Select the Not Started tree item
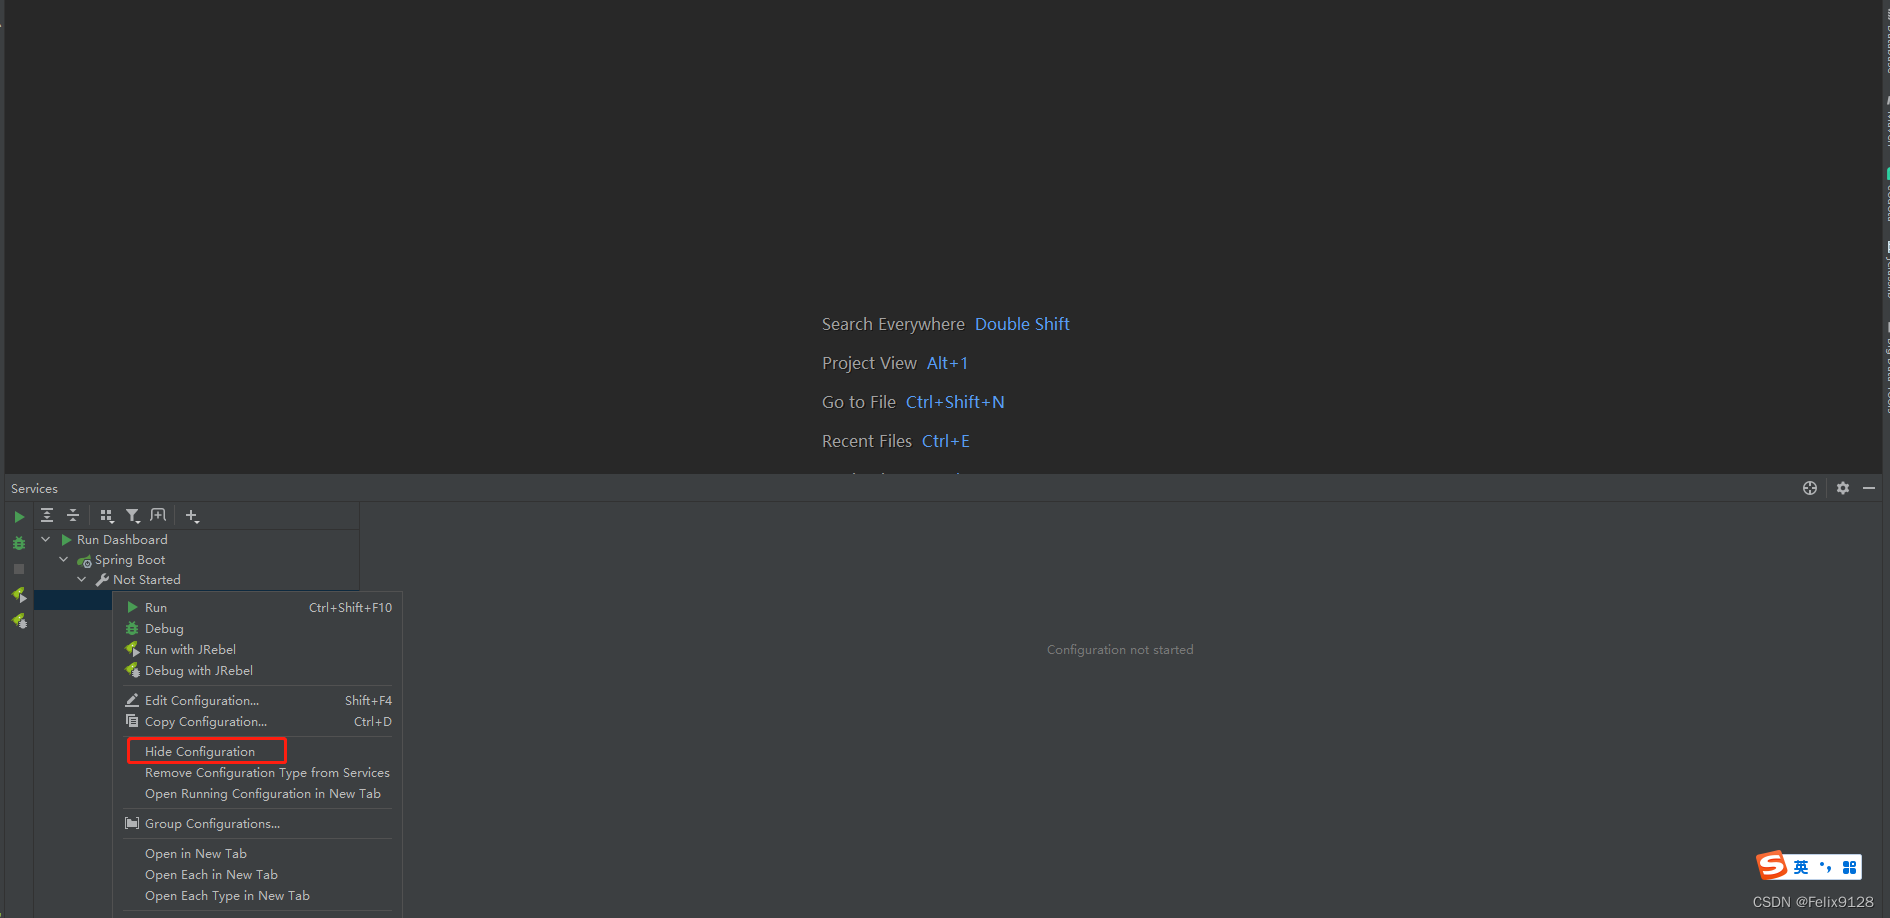Image resolution: width=1890 pixels, height=918 pixels. (x=146, y=580)
